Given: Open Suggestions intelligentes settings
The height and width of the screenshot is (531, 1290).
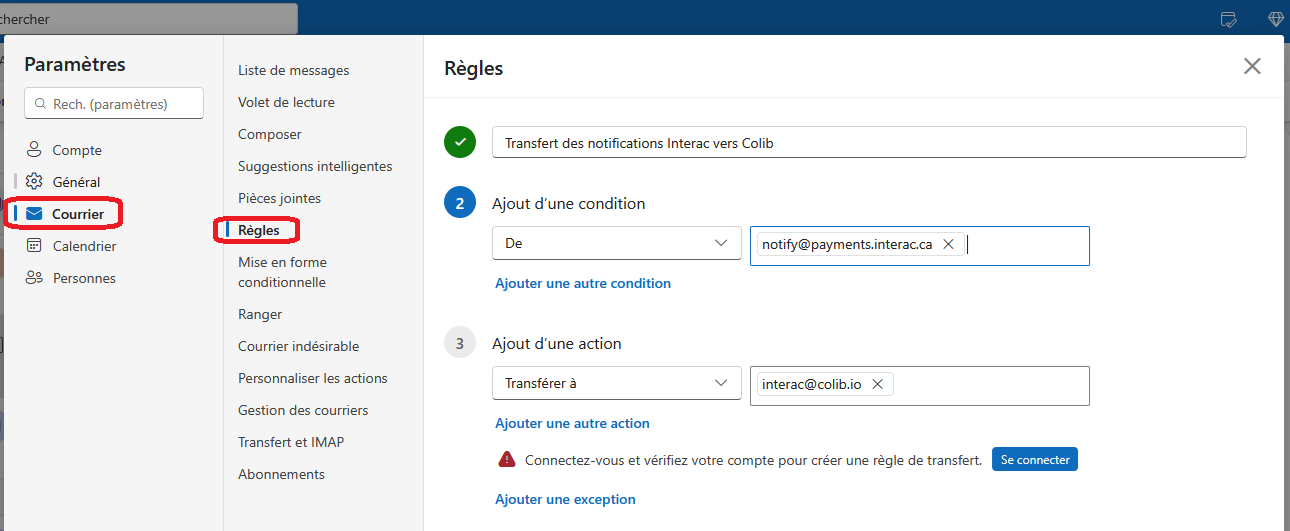Looking at the screenshot, I should click(x=315, y=166).
